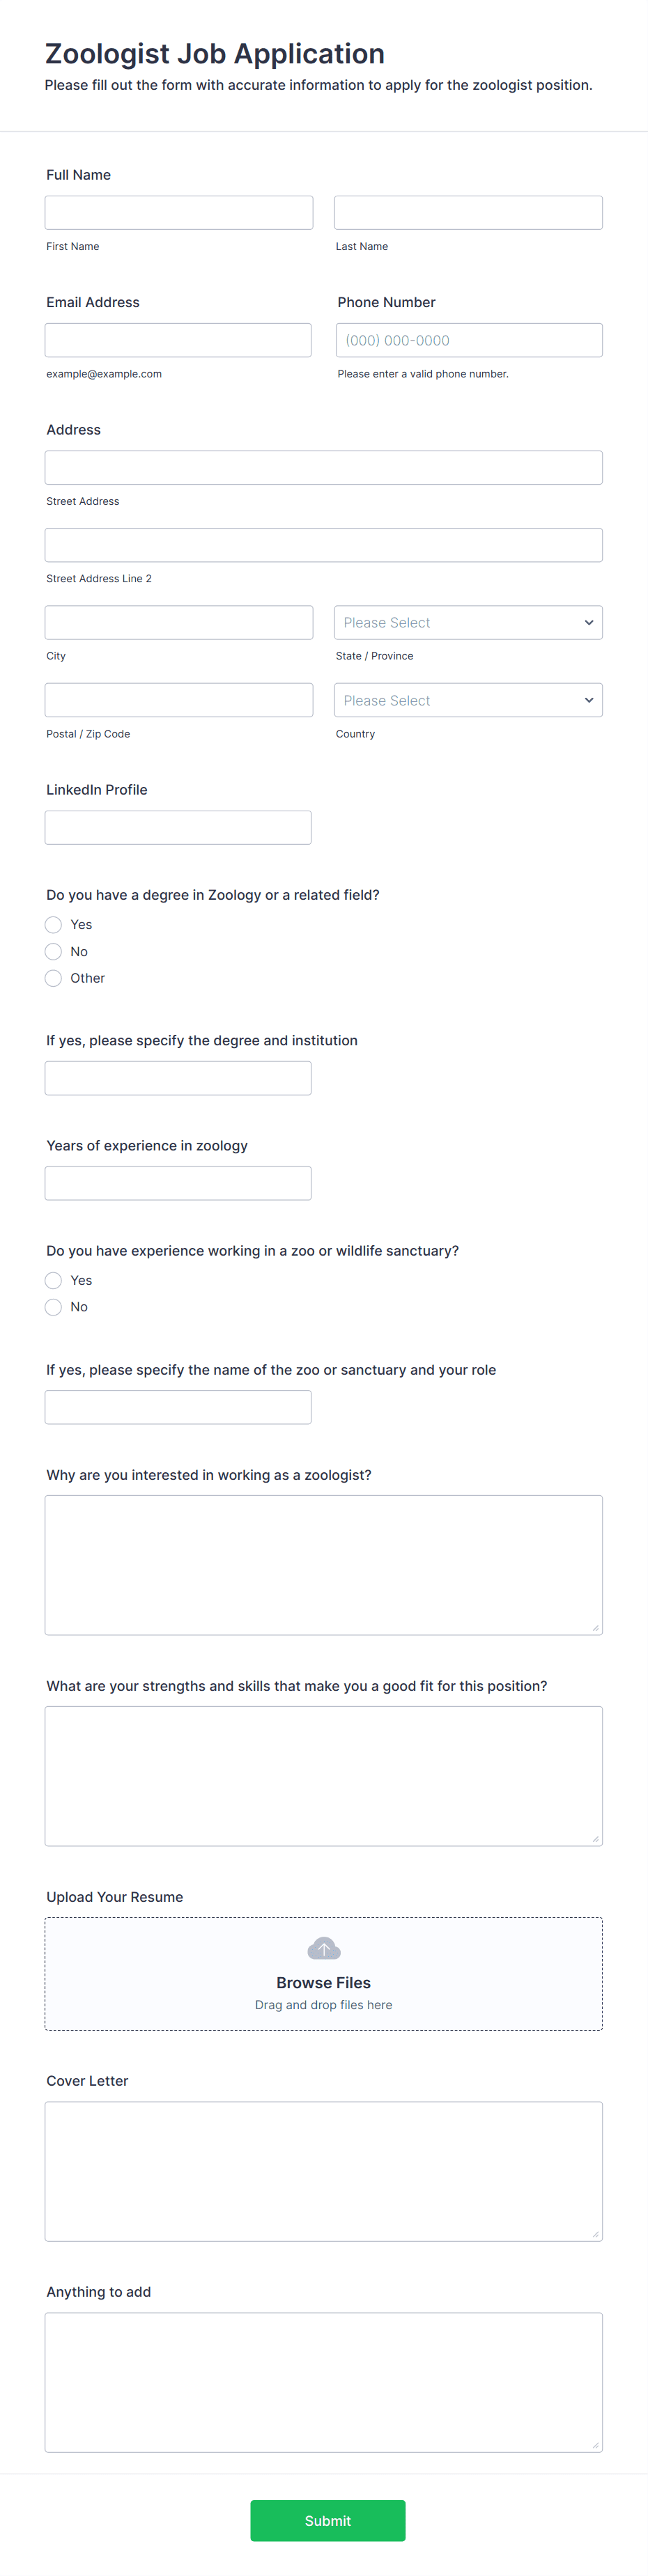Click the Postal / Zip Code field

pos(178,699)
